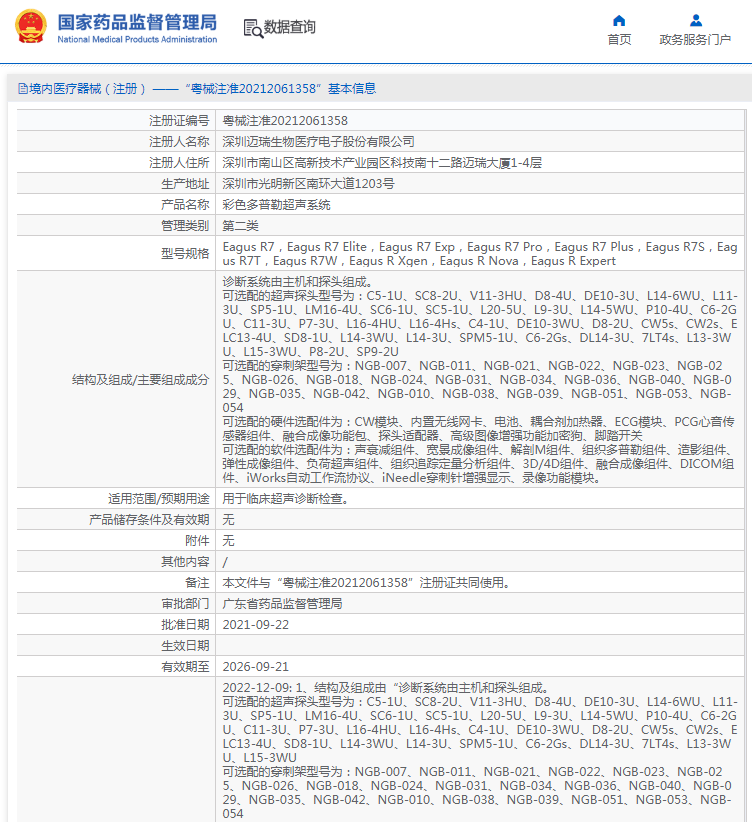Open the 政务服务门户 link

[x=695, y=39]
